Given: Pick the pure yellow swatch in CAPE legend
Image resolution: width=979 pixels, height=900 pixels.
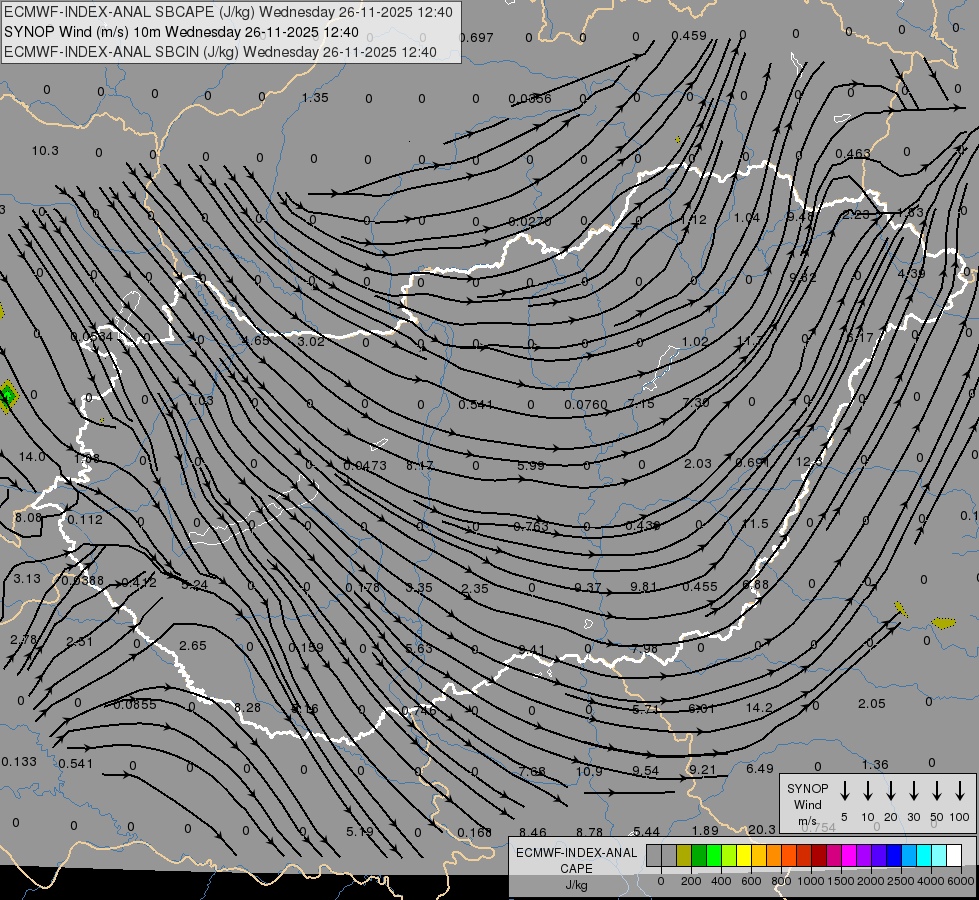Looking at the screenshot, I should (x=744, y=856).
